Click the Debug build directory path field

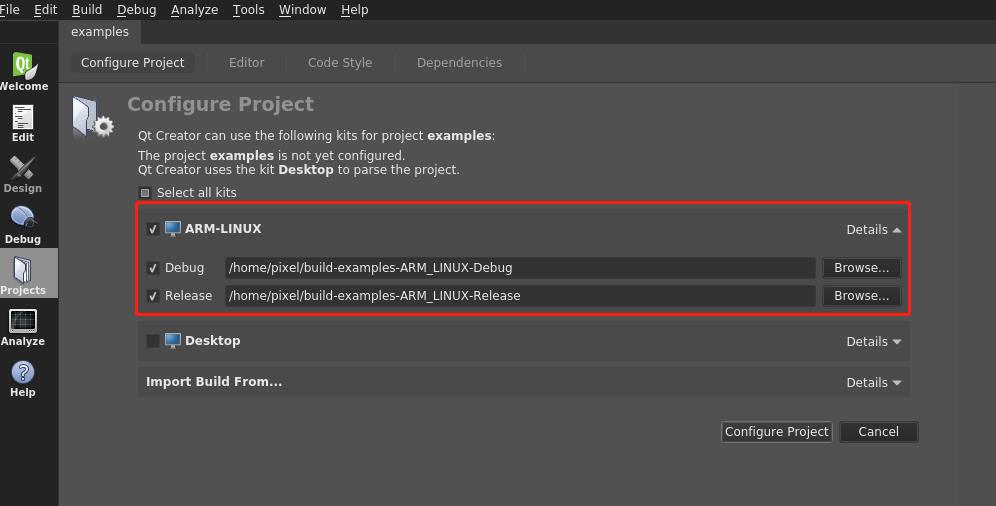pos(520,268)
